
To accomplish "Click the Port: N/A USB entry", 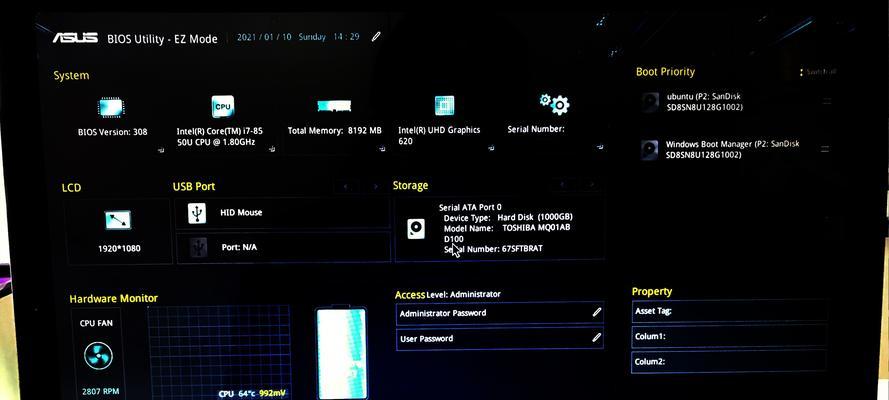I will point(283,248).
